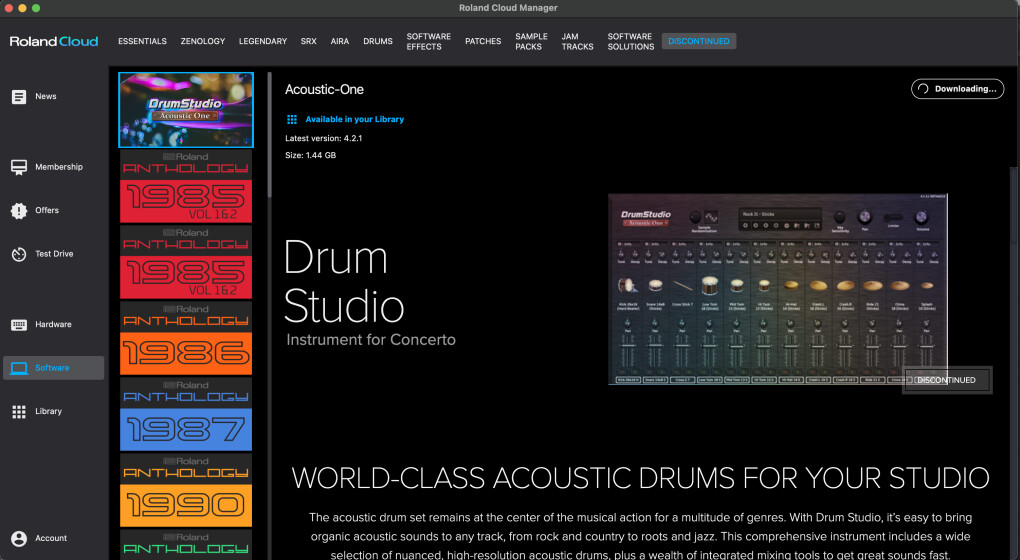Select the Anthology 1990 thumbnail
The image size is (1020, 560).
[x=186, y=490]
